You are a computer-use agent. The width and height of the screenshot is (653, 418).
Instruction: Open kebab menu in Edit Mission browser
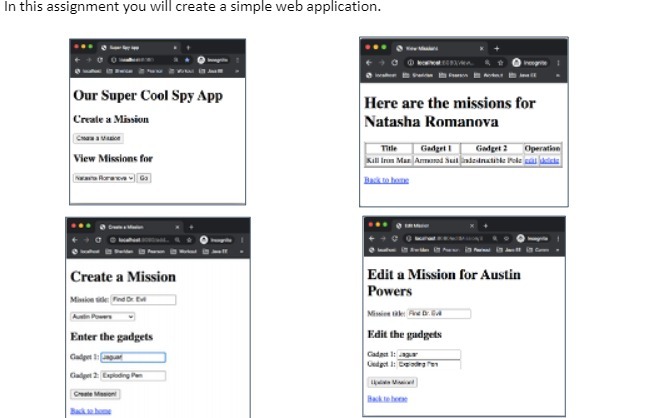click(x=558, y=239)
